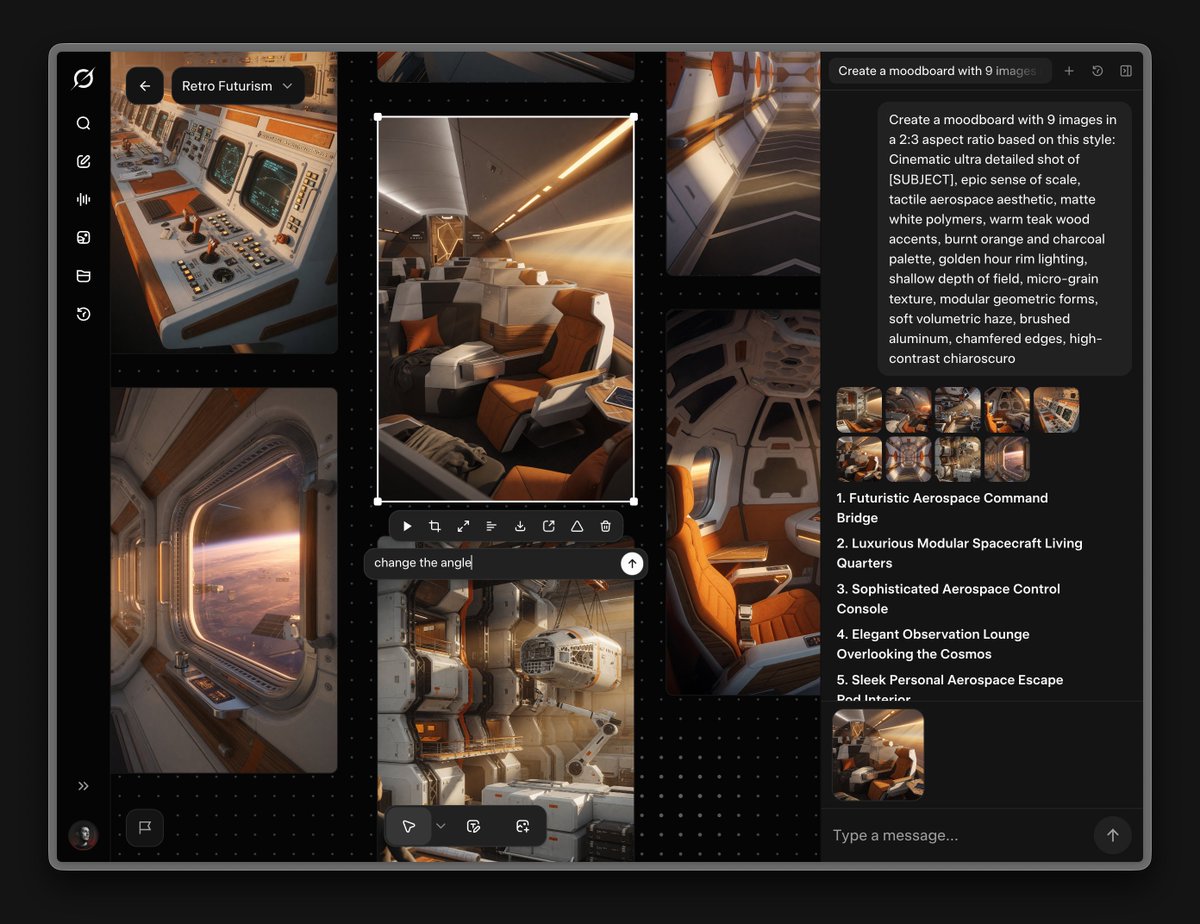Click the attached image thumbnail above message box
The width and height of the screenshot is (1200, 924).
[x=878, y=754]
